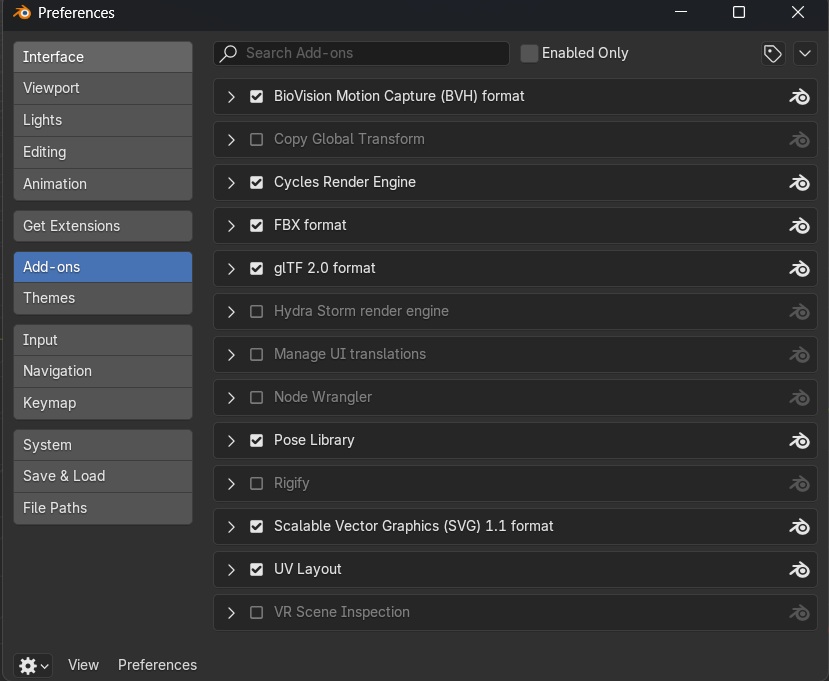The height and width of the screenshot is (681, 829).
Task: Switch to the Viewport preferences section
Action: (103, 88)
